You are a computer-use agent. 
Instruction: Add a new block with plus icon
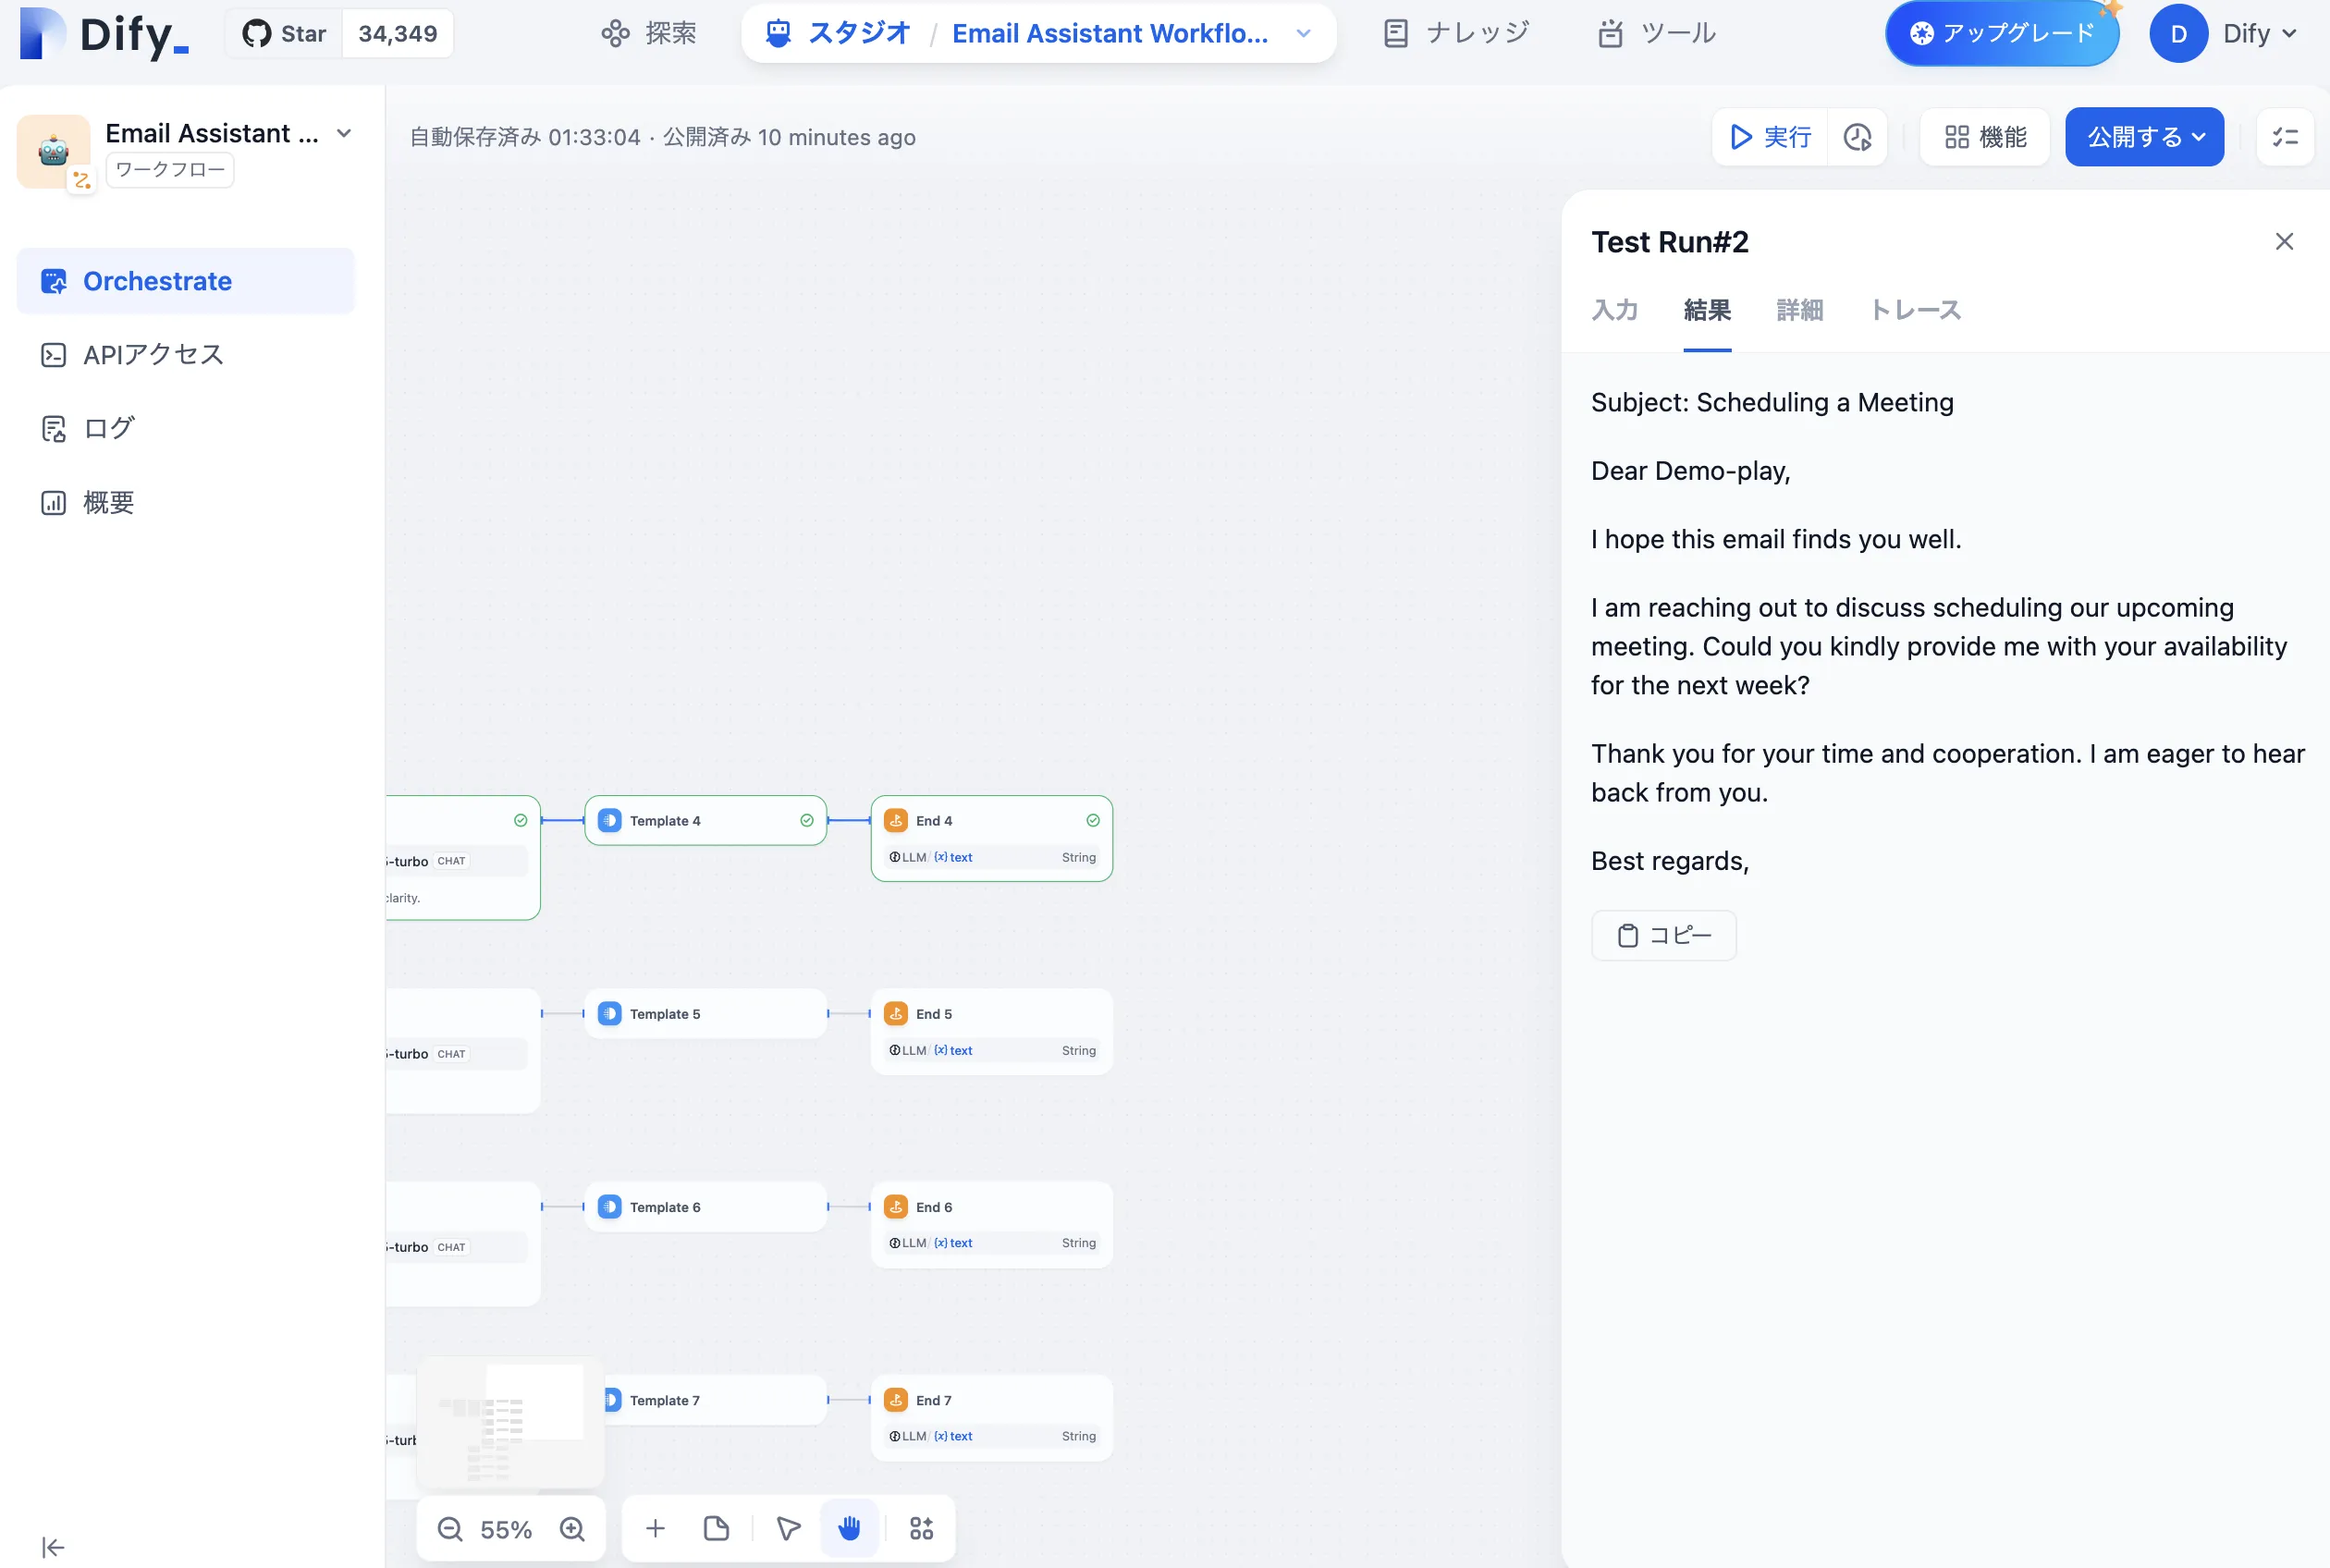click(655, 1528)
